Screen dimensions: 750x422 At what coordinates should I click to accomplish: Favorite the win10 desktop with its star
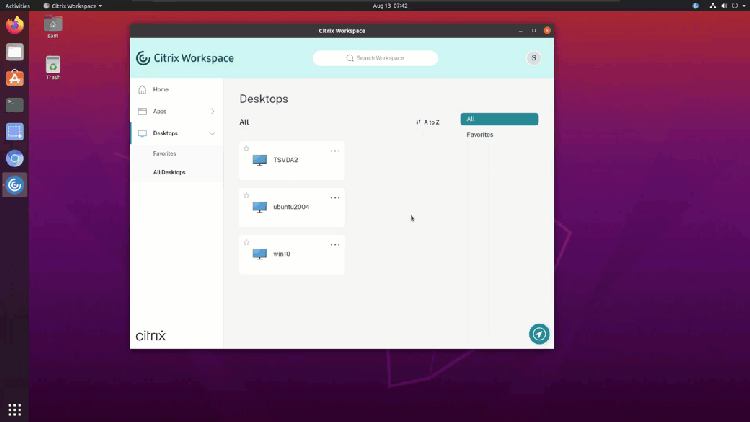pyautogui.click(x=246, y=243)
